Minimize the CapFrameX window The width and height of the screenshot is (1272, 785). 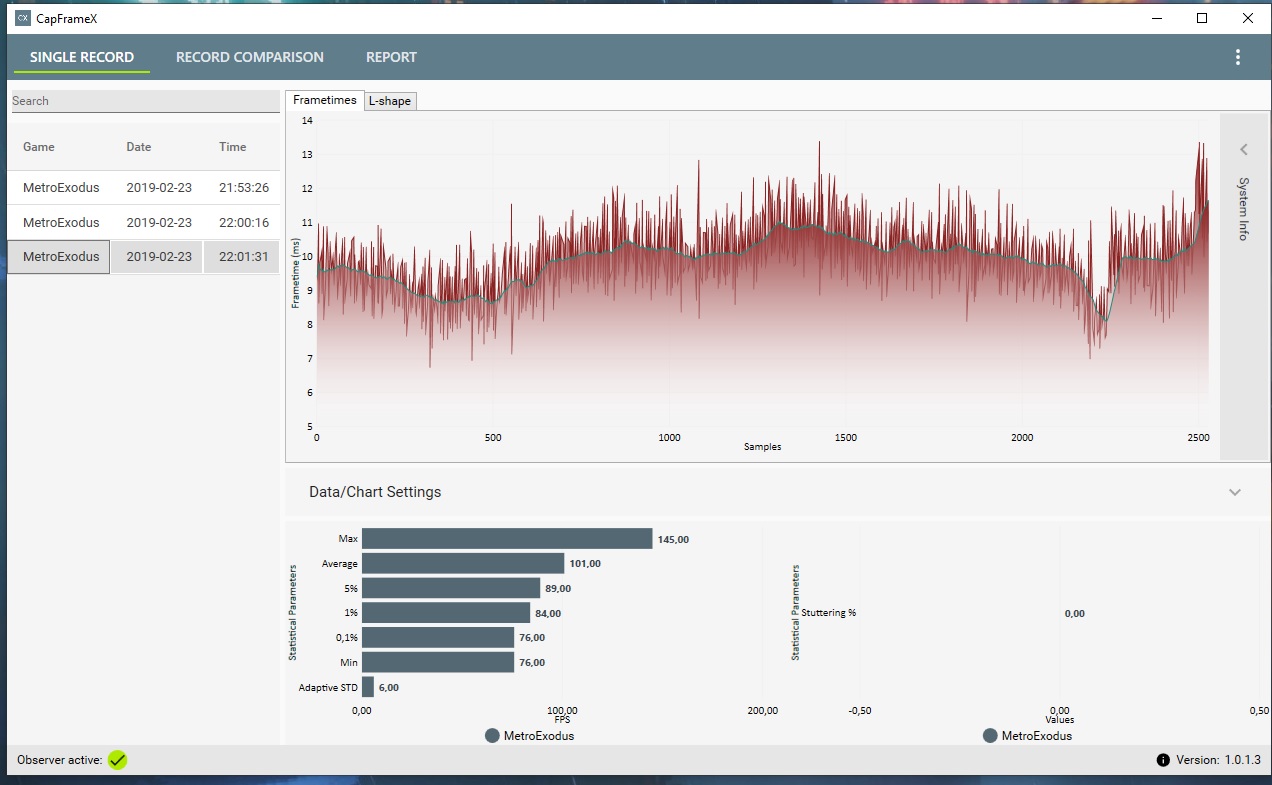click(1157, 18)
